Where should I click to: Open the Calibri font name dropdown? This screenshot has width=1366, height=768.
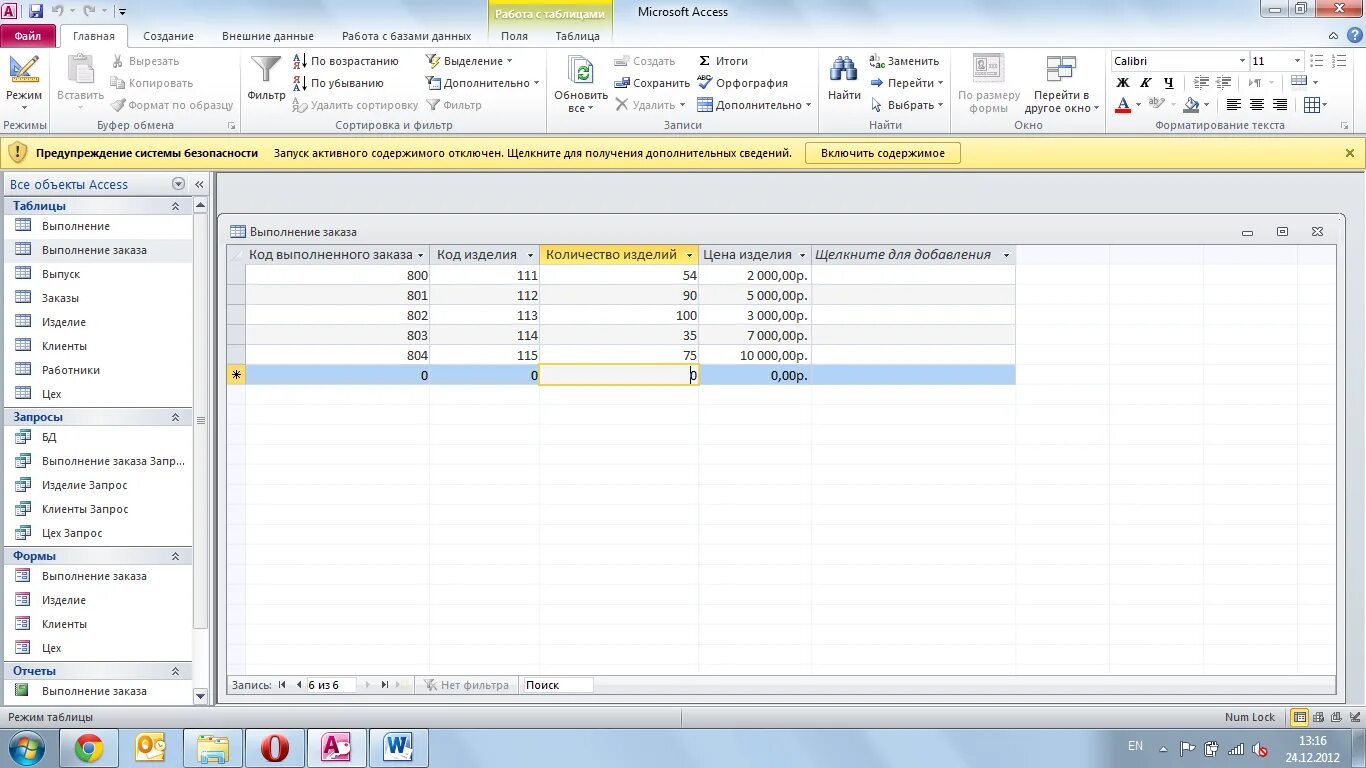pyautogui.click(x=1242, y=61)
